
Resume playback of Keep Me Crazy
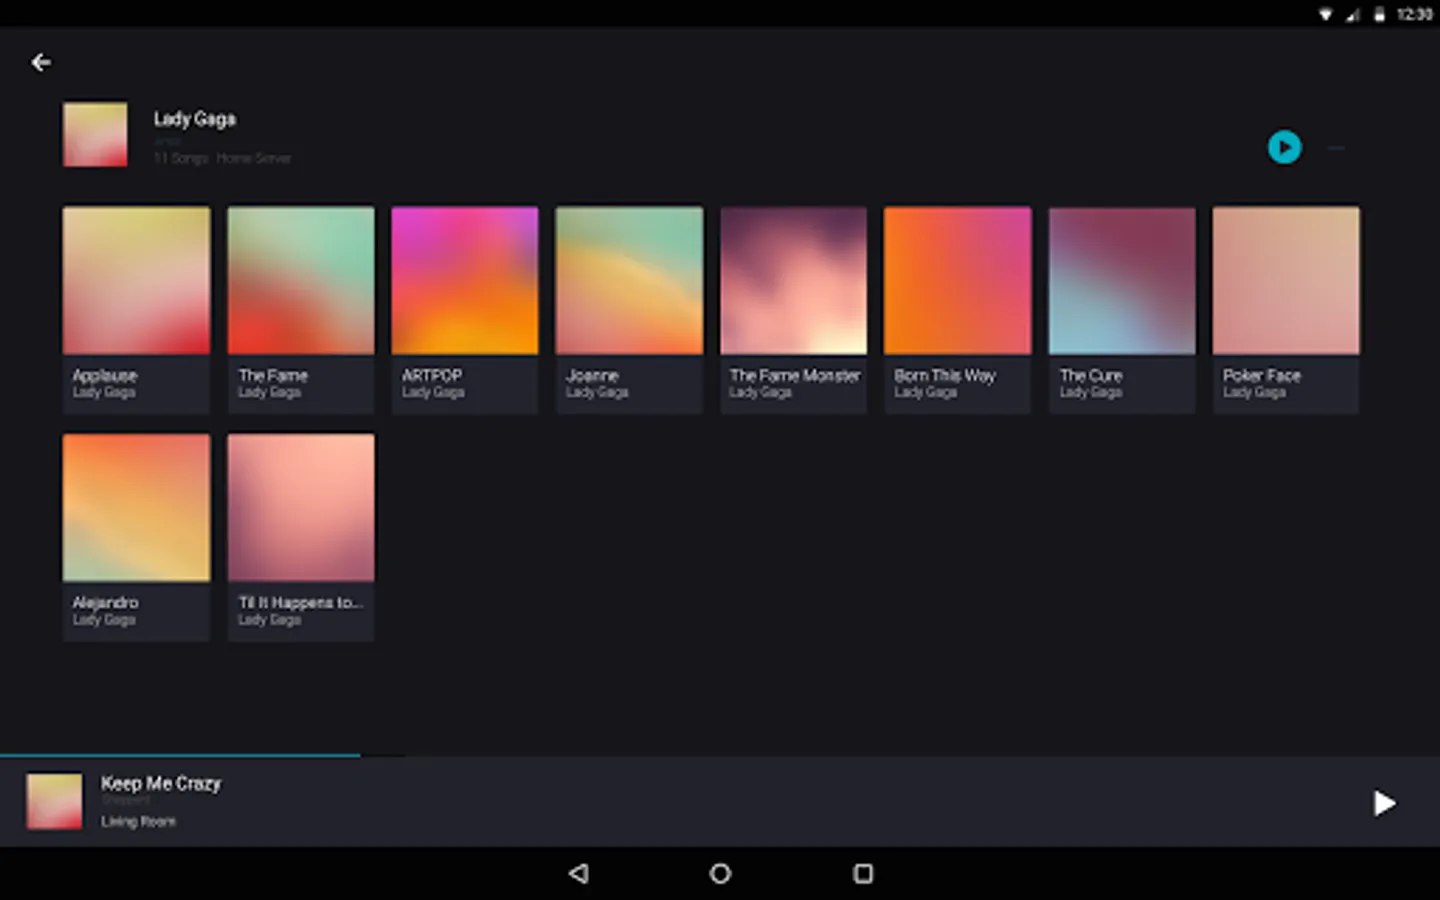click(x=1383, y=803)
